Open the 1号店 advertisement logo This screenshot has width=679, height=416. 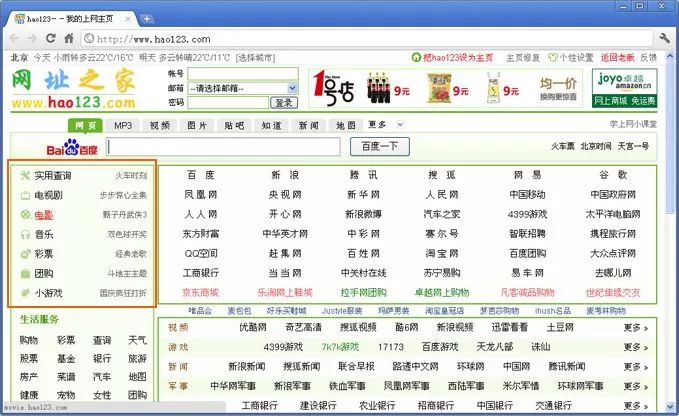coord(333,88)
